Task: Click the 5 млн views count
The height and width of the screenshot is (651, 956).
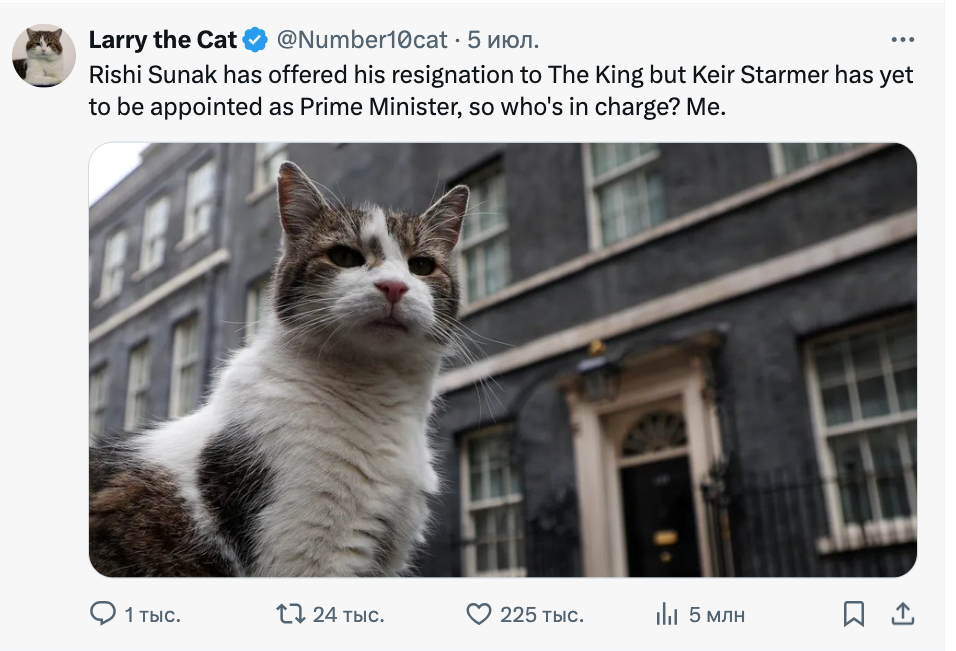Action: (x=716, y=614)
